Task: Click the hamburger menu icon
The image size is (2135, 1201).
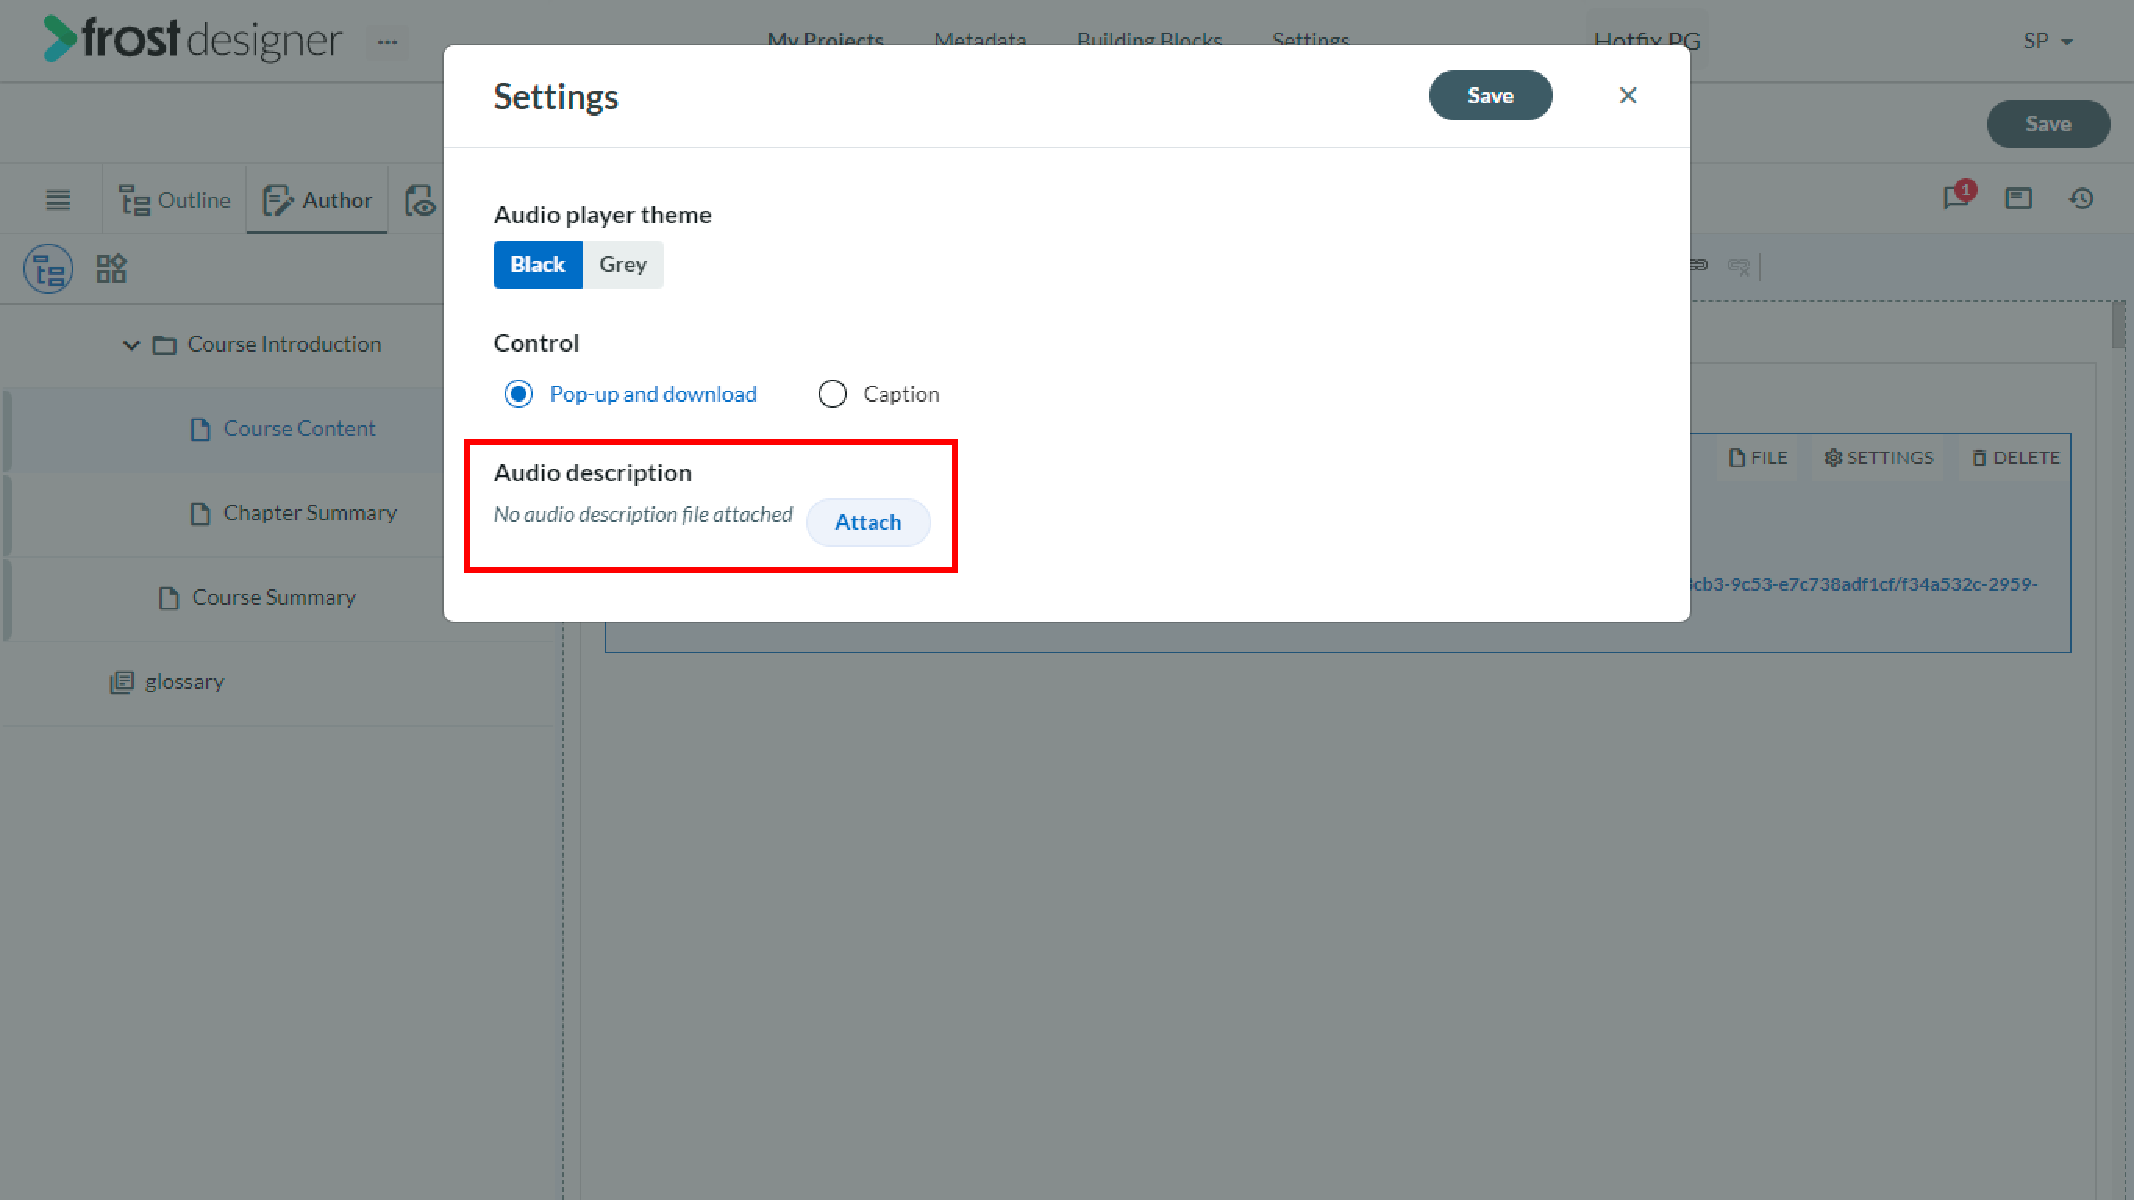Action: tap(58, 200)
